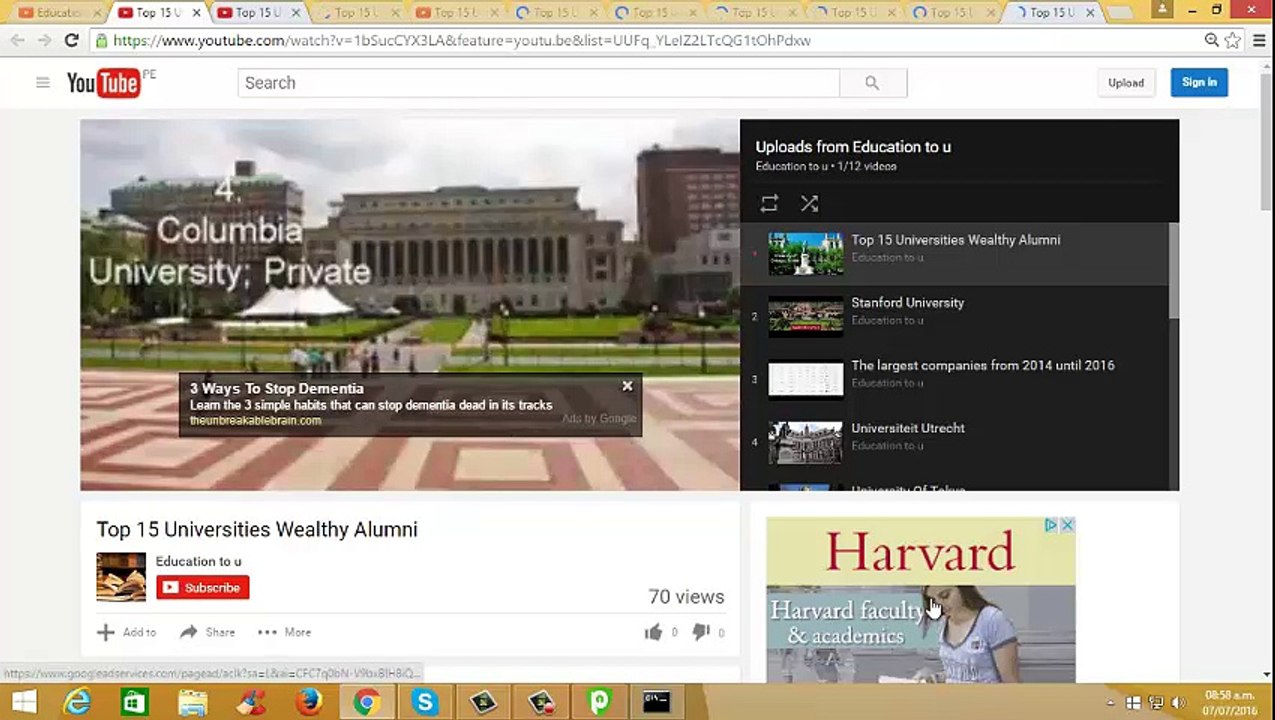
Task: Click the search magnifier button
Action: pyautogui.click(x=872, y=83)
